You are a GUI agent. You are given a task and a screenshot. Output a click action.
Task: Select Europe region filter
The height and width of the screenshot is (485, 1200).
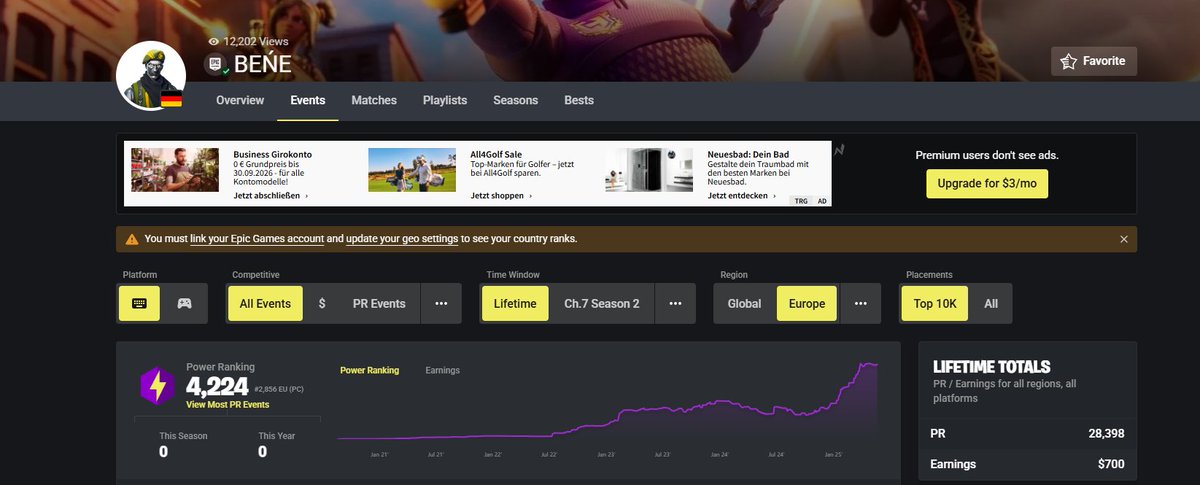(x=807, y=304)
